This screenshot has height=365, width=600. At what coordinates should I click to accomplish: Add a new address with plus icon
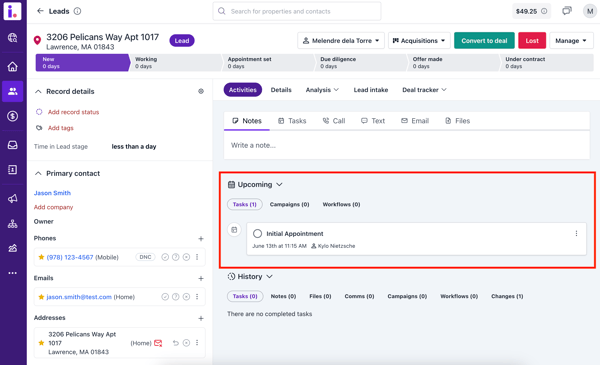pos(201,318)
